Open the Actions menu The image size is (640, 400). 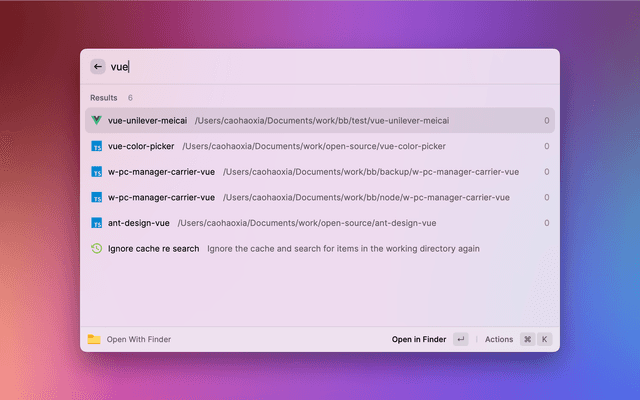[x=498, y=339]
